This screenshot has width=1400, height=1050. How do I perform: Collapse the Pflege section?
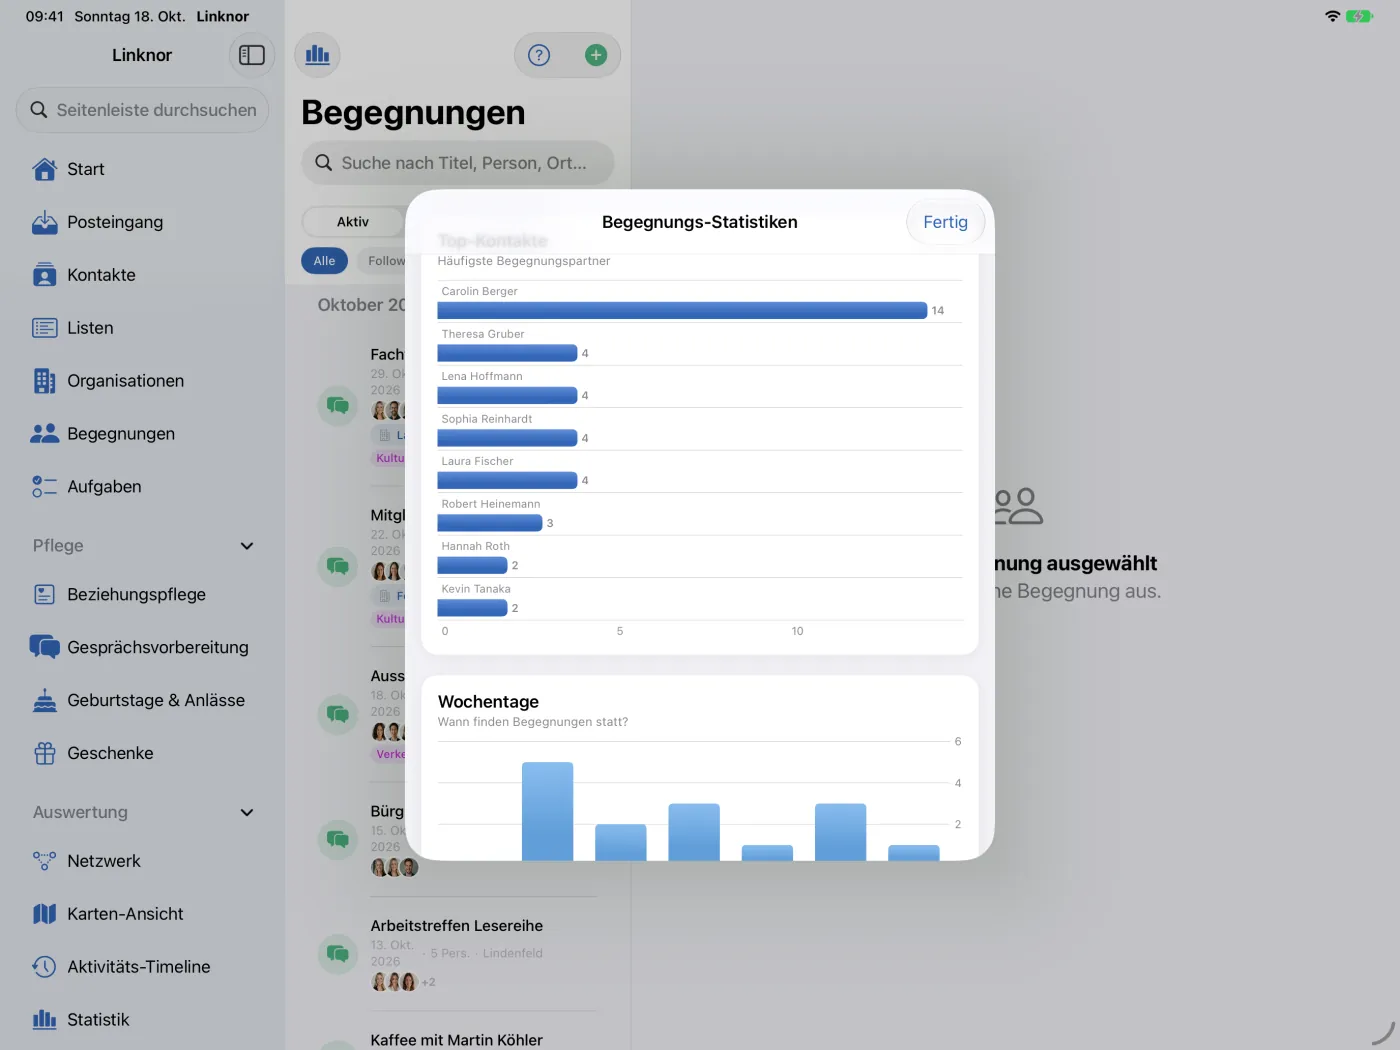(x=247, y=546)
